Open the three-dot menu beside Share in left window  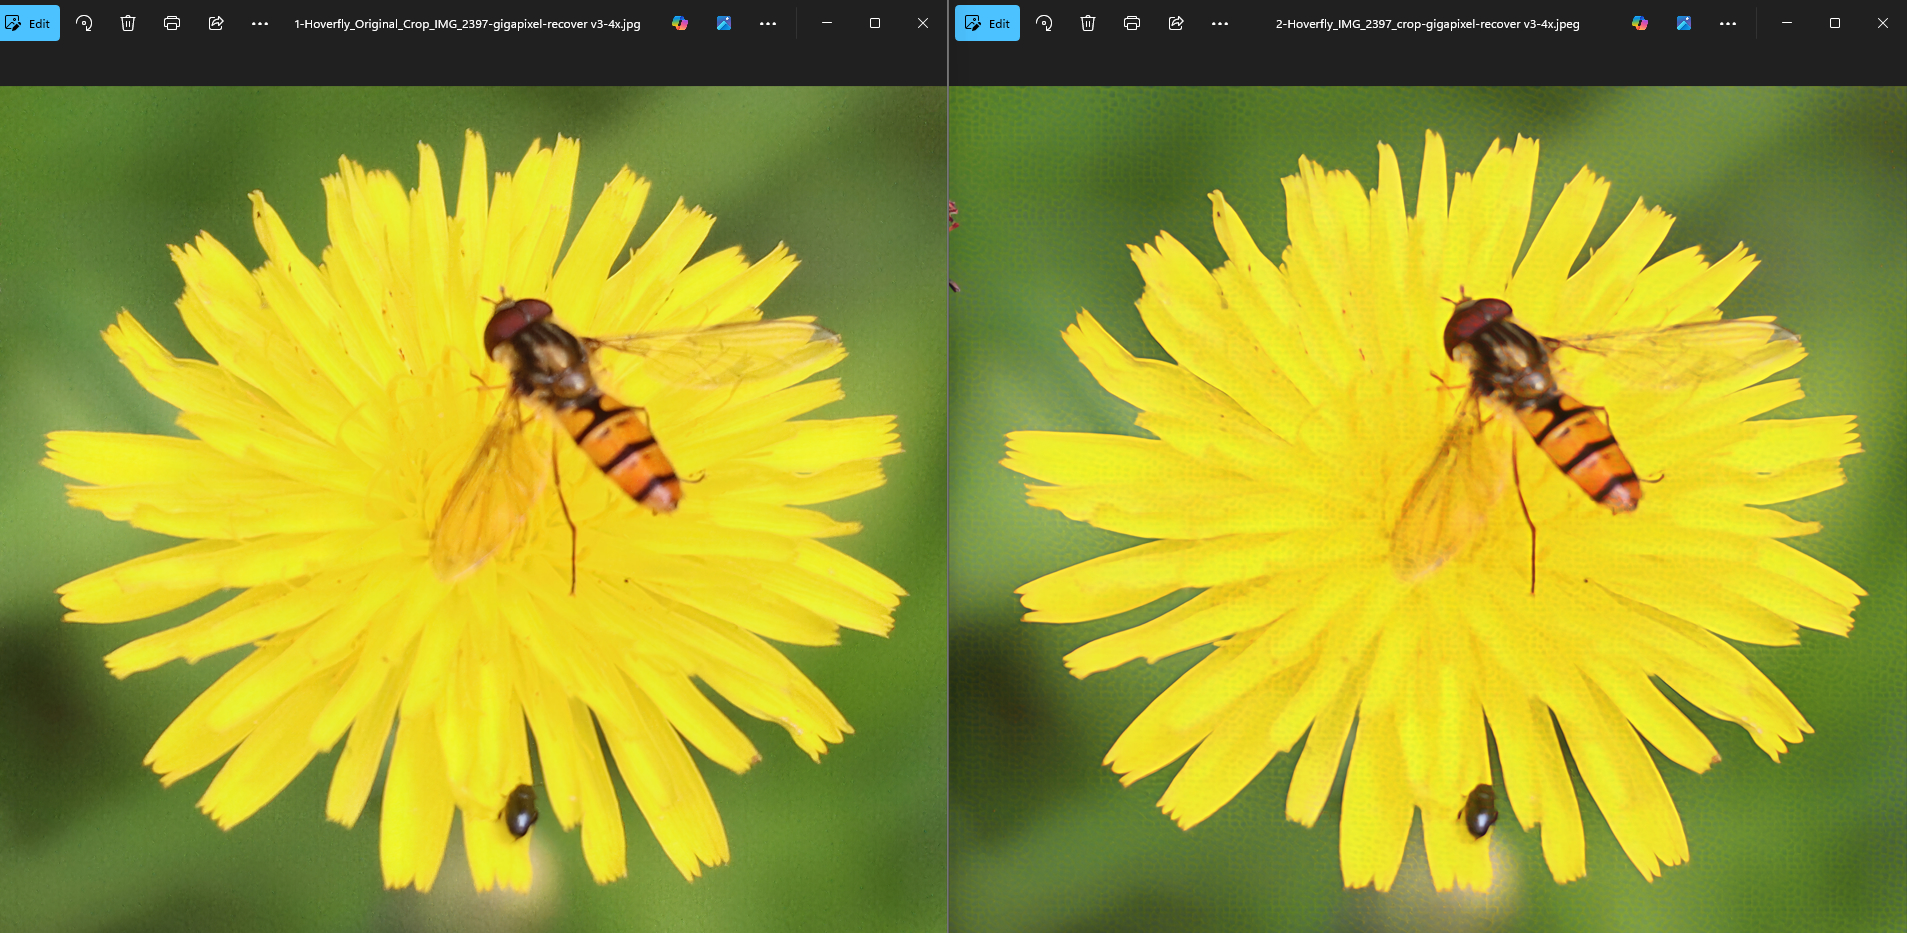[260, 23]
